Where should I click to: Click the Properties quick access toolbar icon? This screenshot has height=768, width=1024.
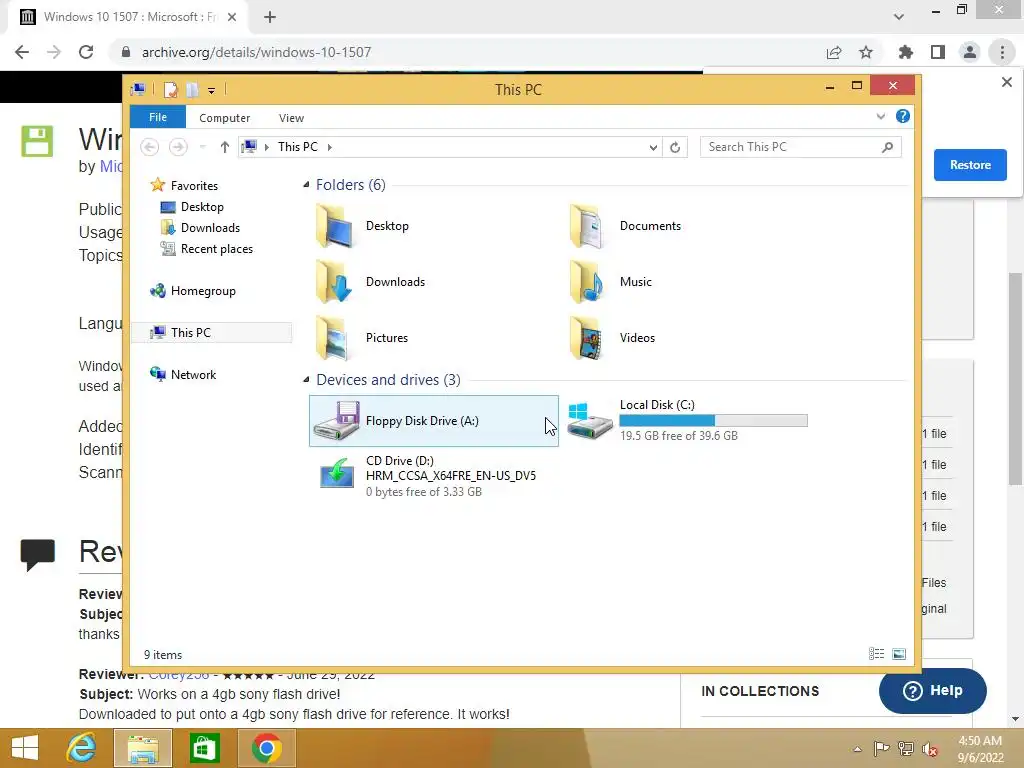point(170,89)
